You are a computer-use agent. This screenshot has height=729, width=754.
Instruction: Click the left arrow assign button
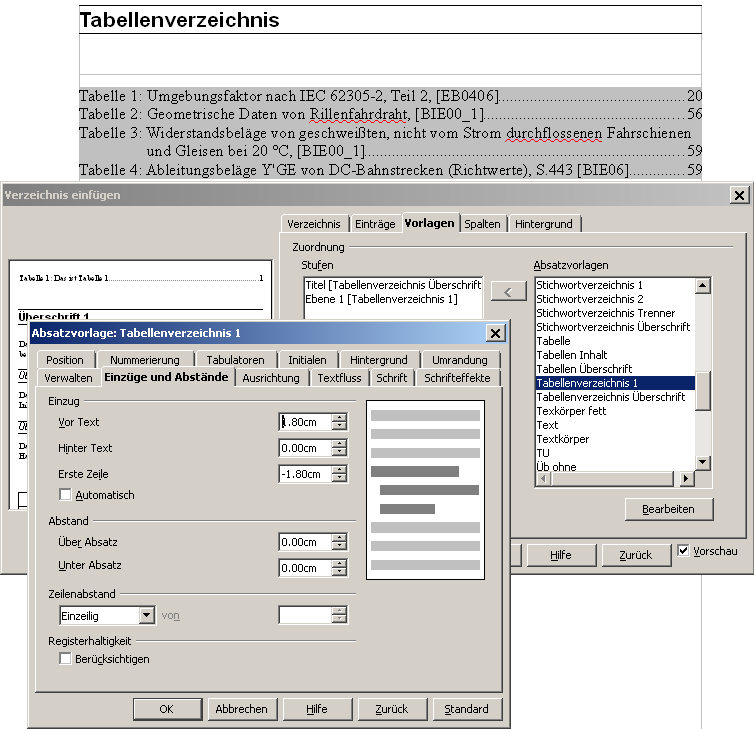pos(509,291)
